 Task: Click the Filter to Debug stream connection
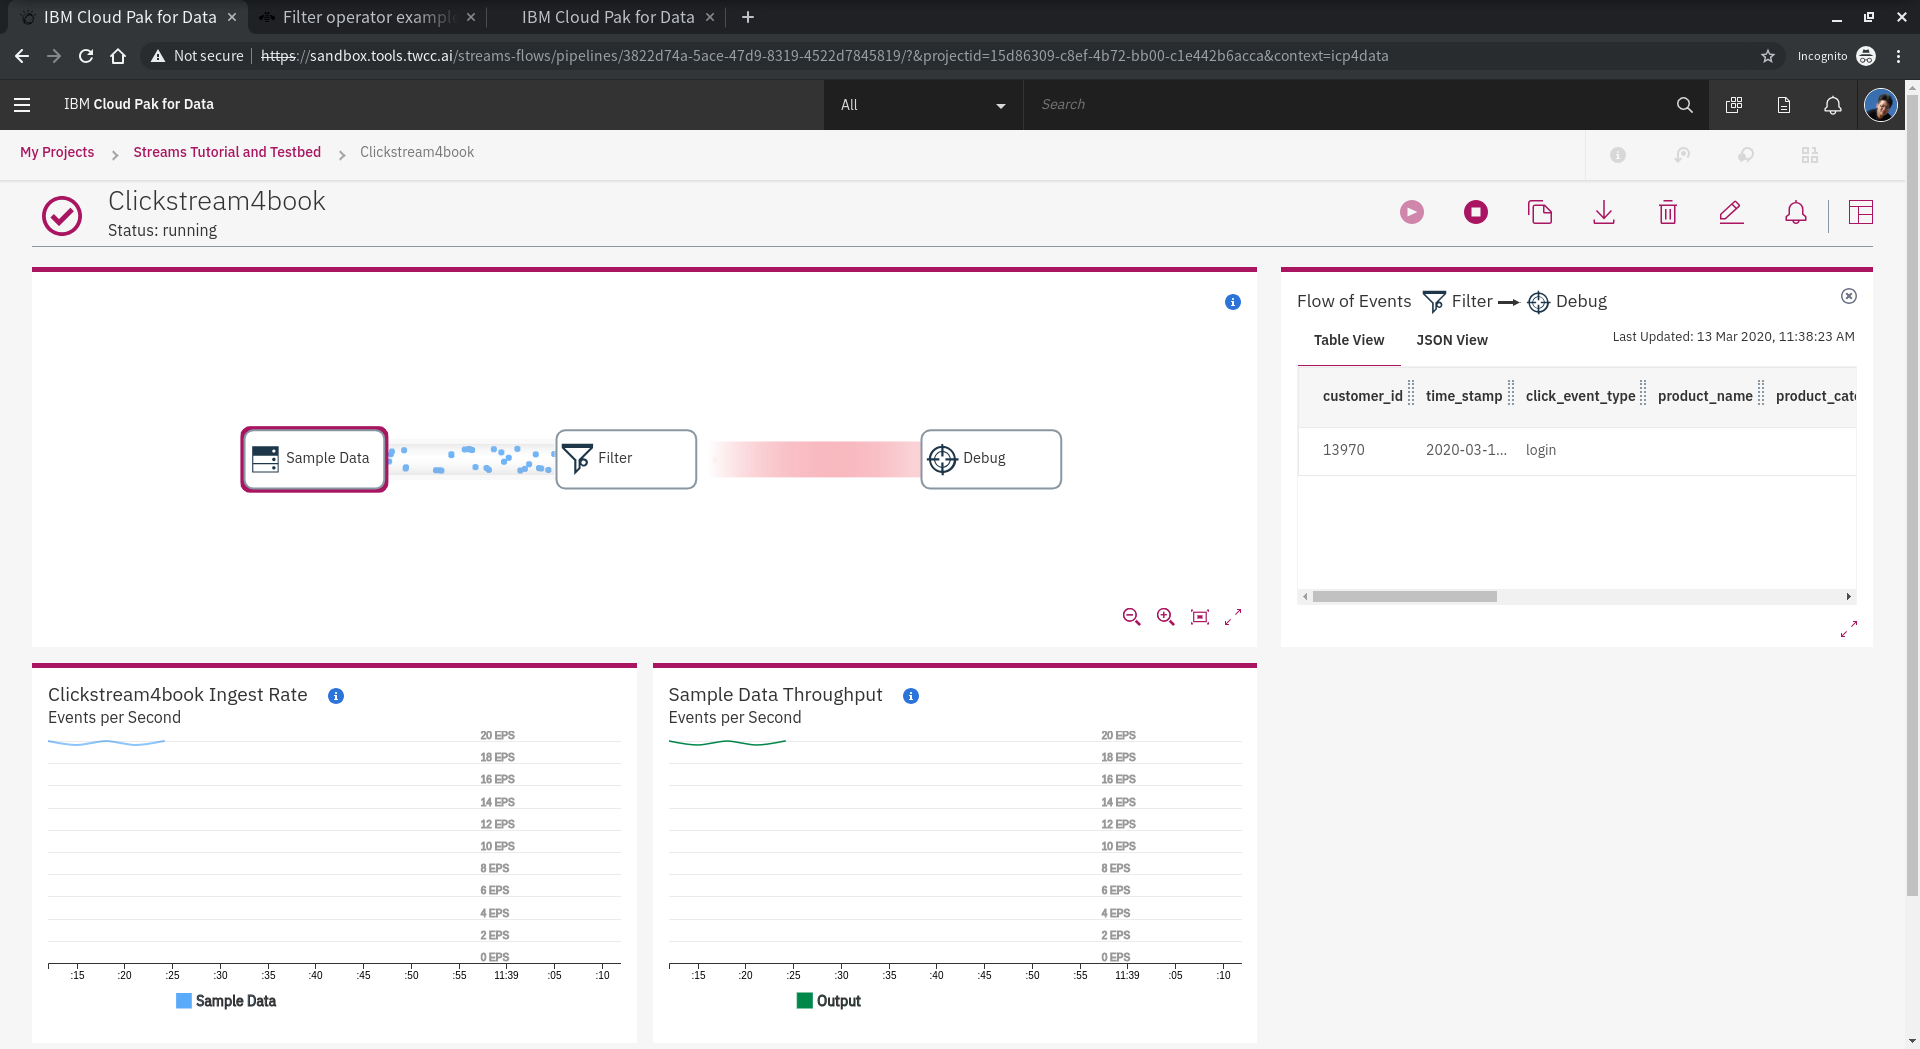coord(815,459)
